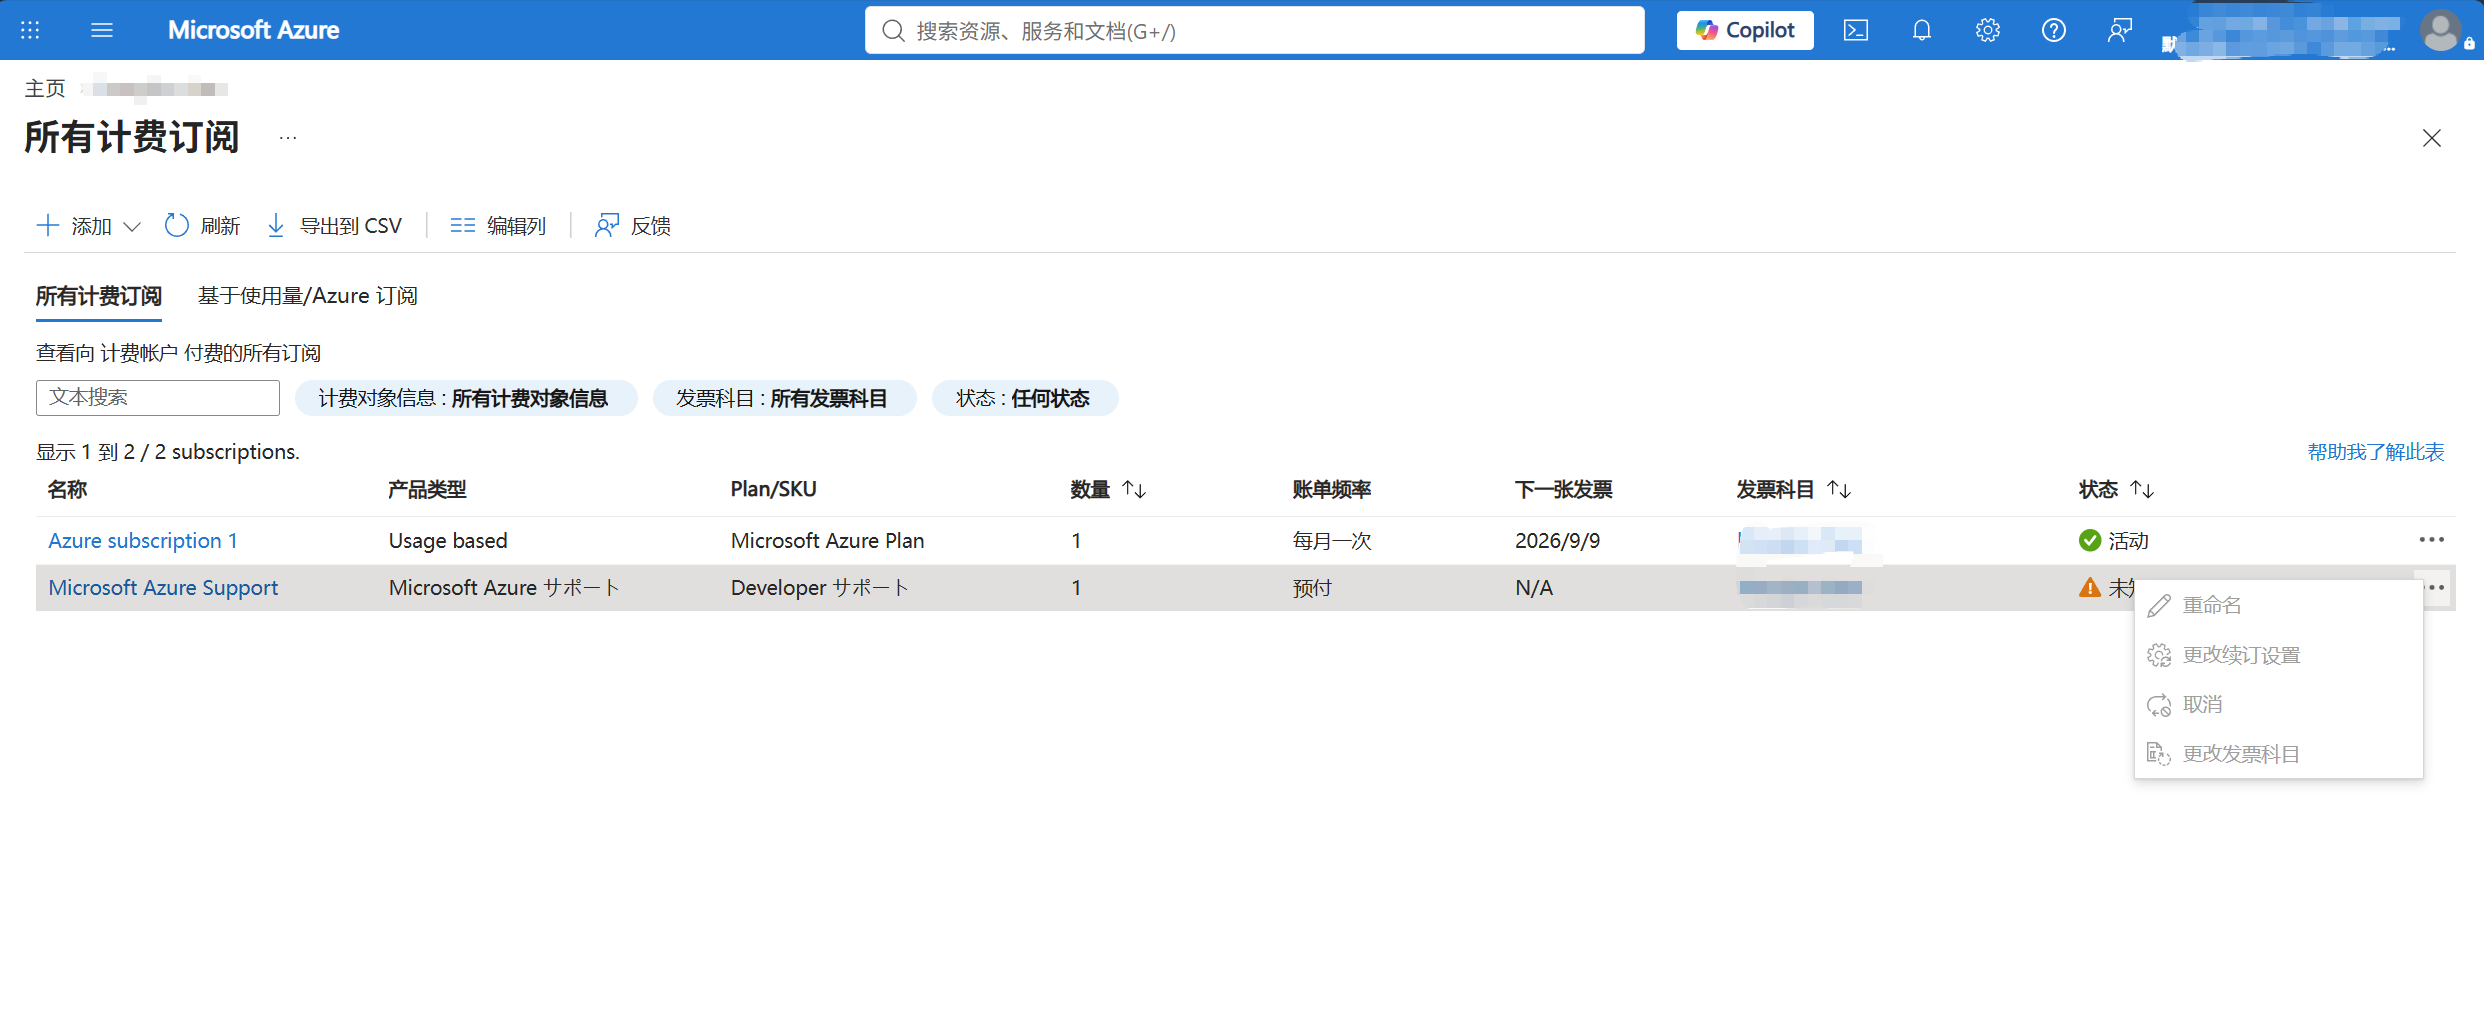Image resolution: width=2484 pixels, height=1023 pixels.
Task: Close the 所有计费订阅 blade
Action: pyautogui.click(x=2432, y=138)
